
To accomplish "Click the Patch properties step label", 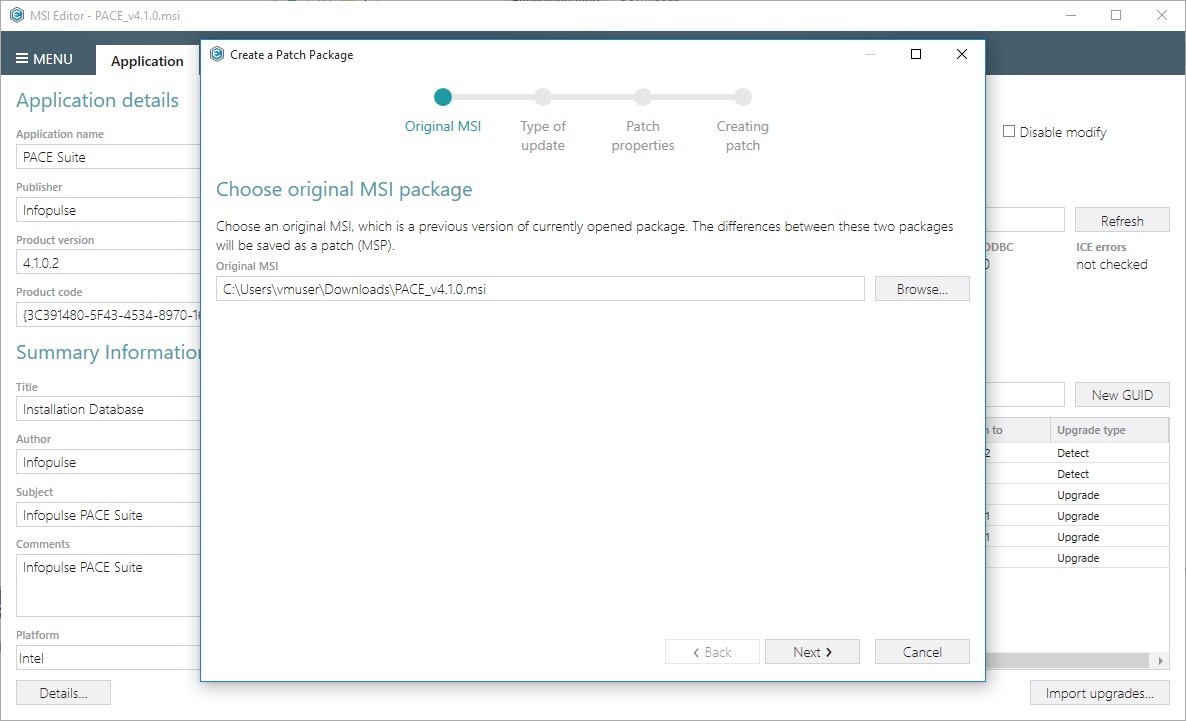I will 643,135.
